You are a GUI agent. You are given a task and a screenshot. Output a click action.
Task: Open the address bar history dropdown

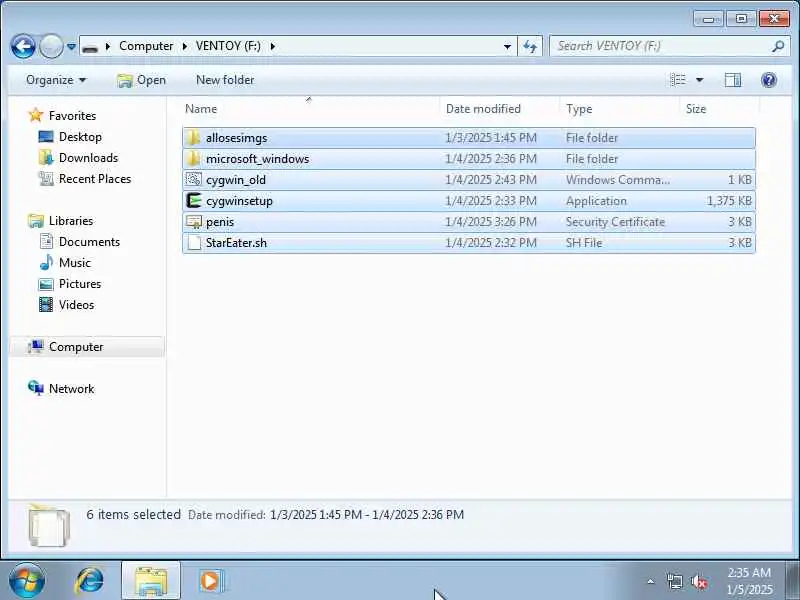coord(507,46)
